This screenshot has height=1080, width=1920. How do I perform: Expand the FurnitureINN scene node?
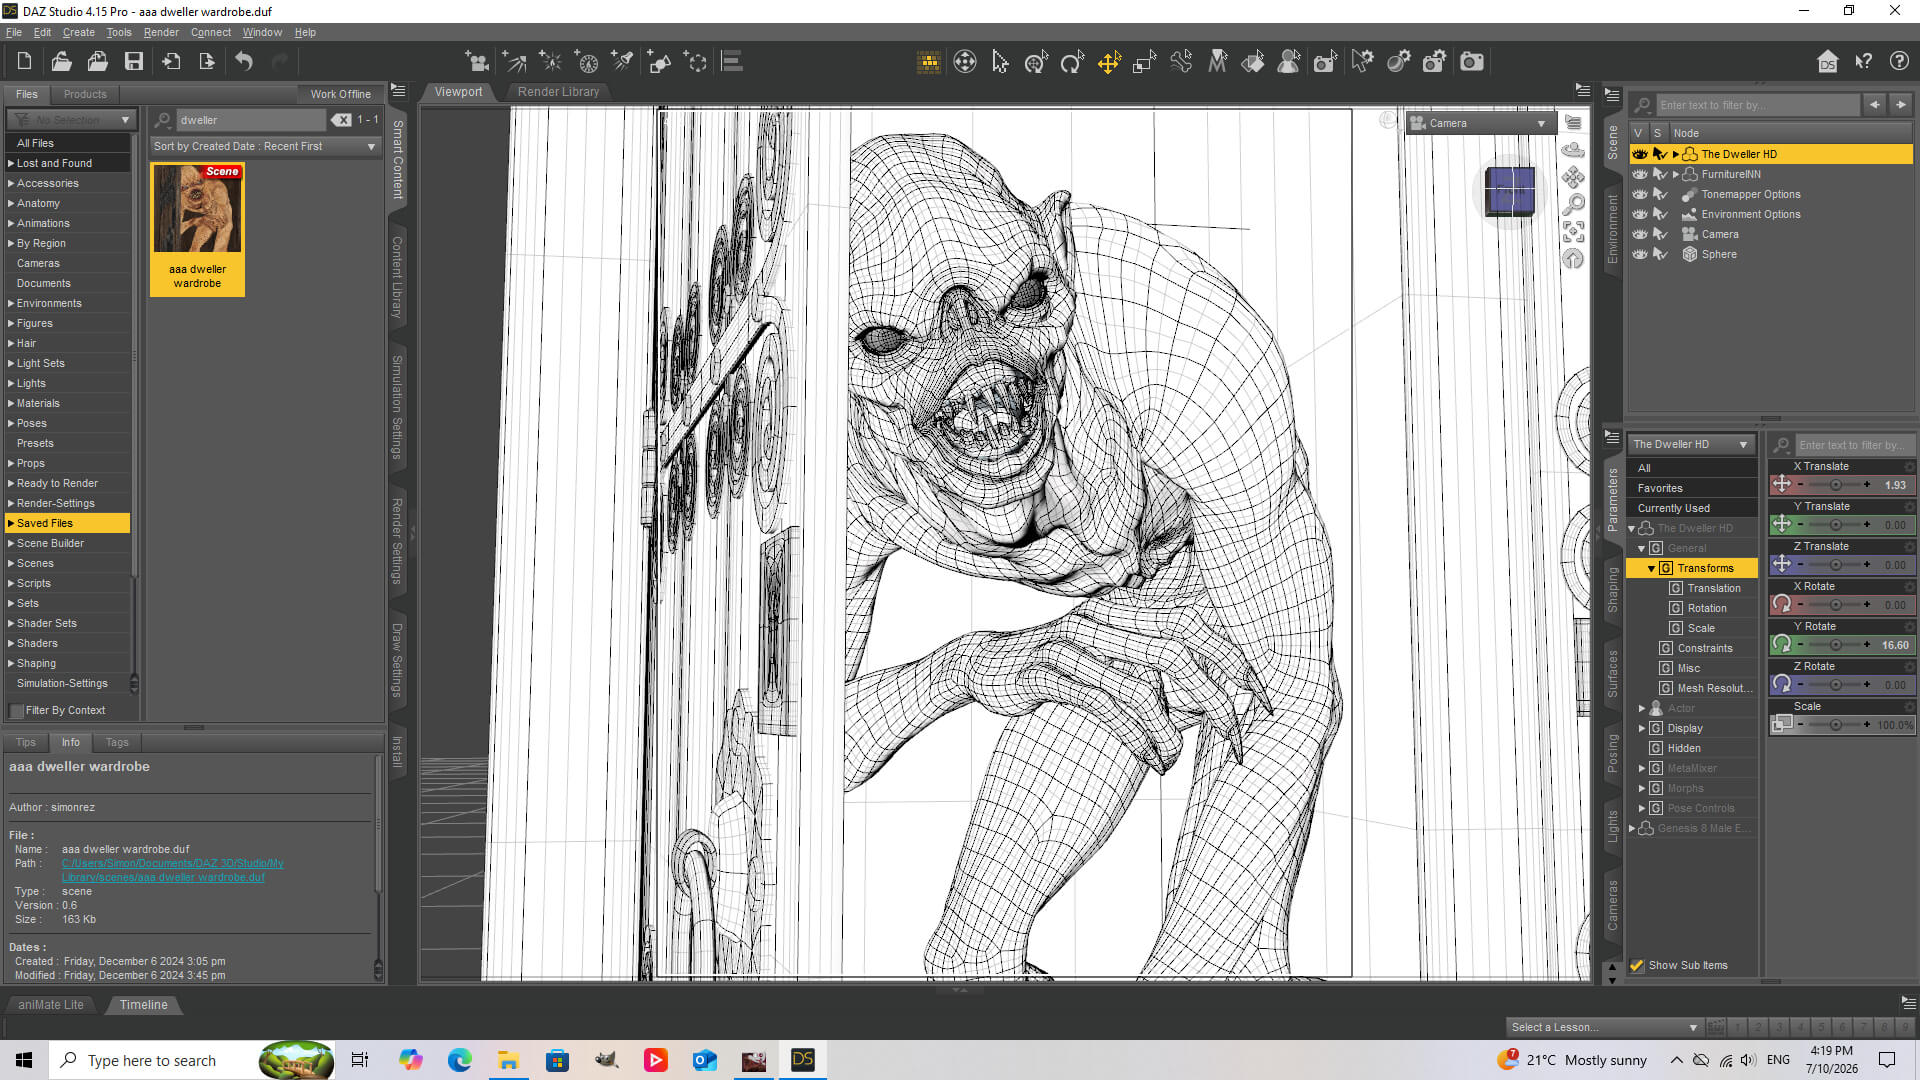(1676, 174)
